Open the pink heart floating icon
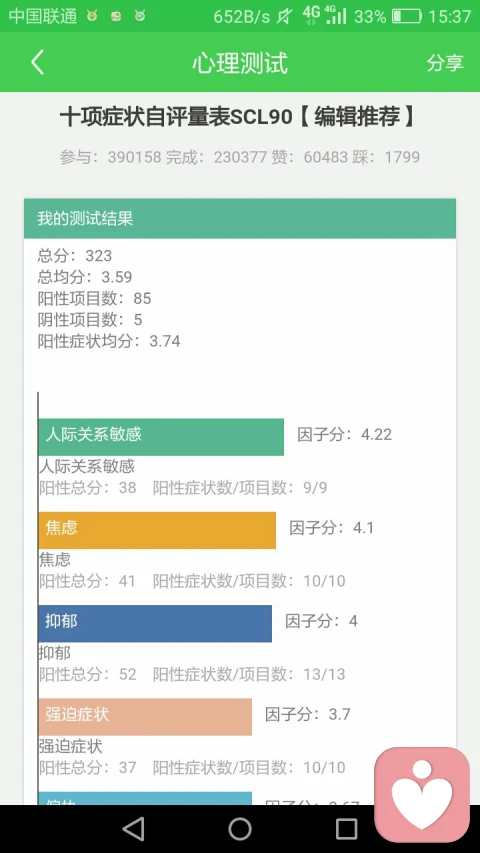Screen dimensions: 480x853 (x=422, y=794)
